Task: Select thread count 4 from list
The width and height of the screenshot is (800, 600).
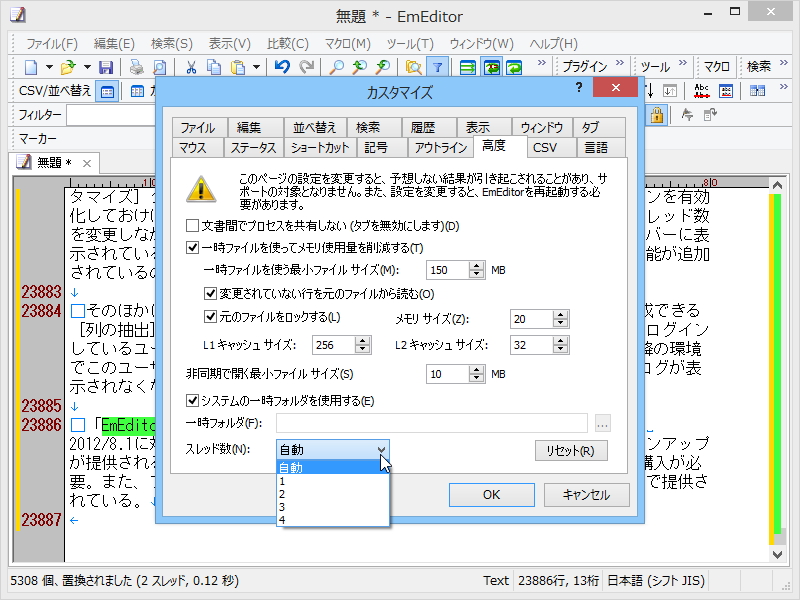Action: pos(333,520)
